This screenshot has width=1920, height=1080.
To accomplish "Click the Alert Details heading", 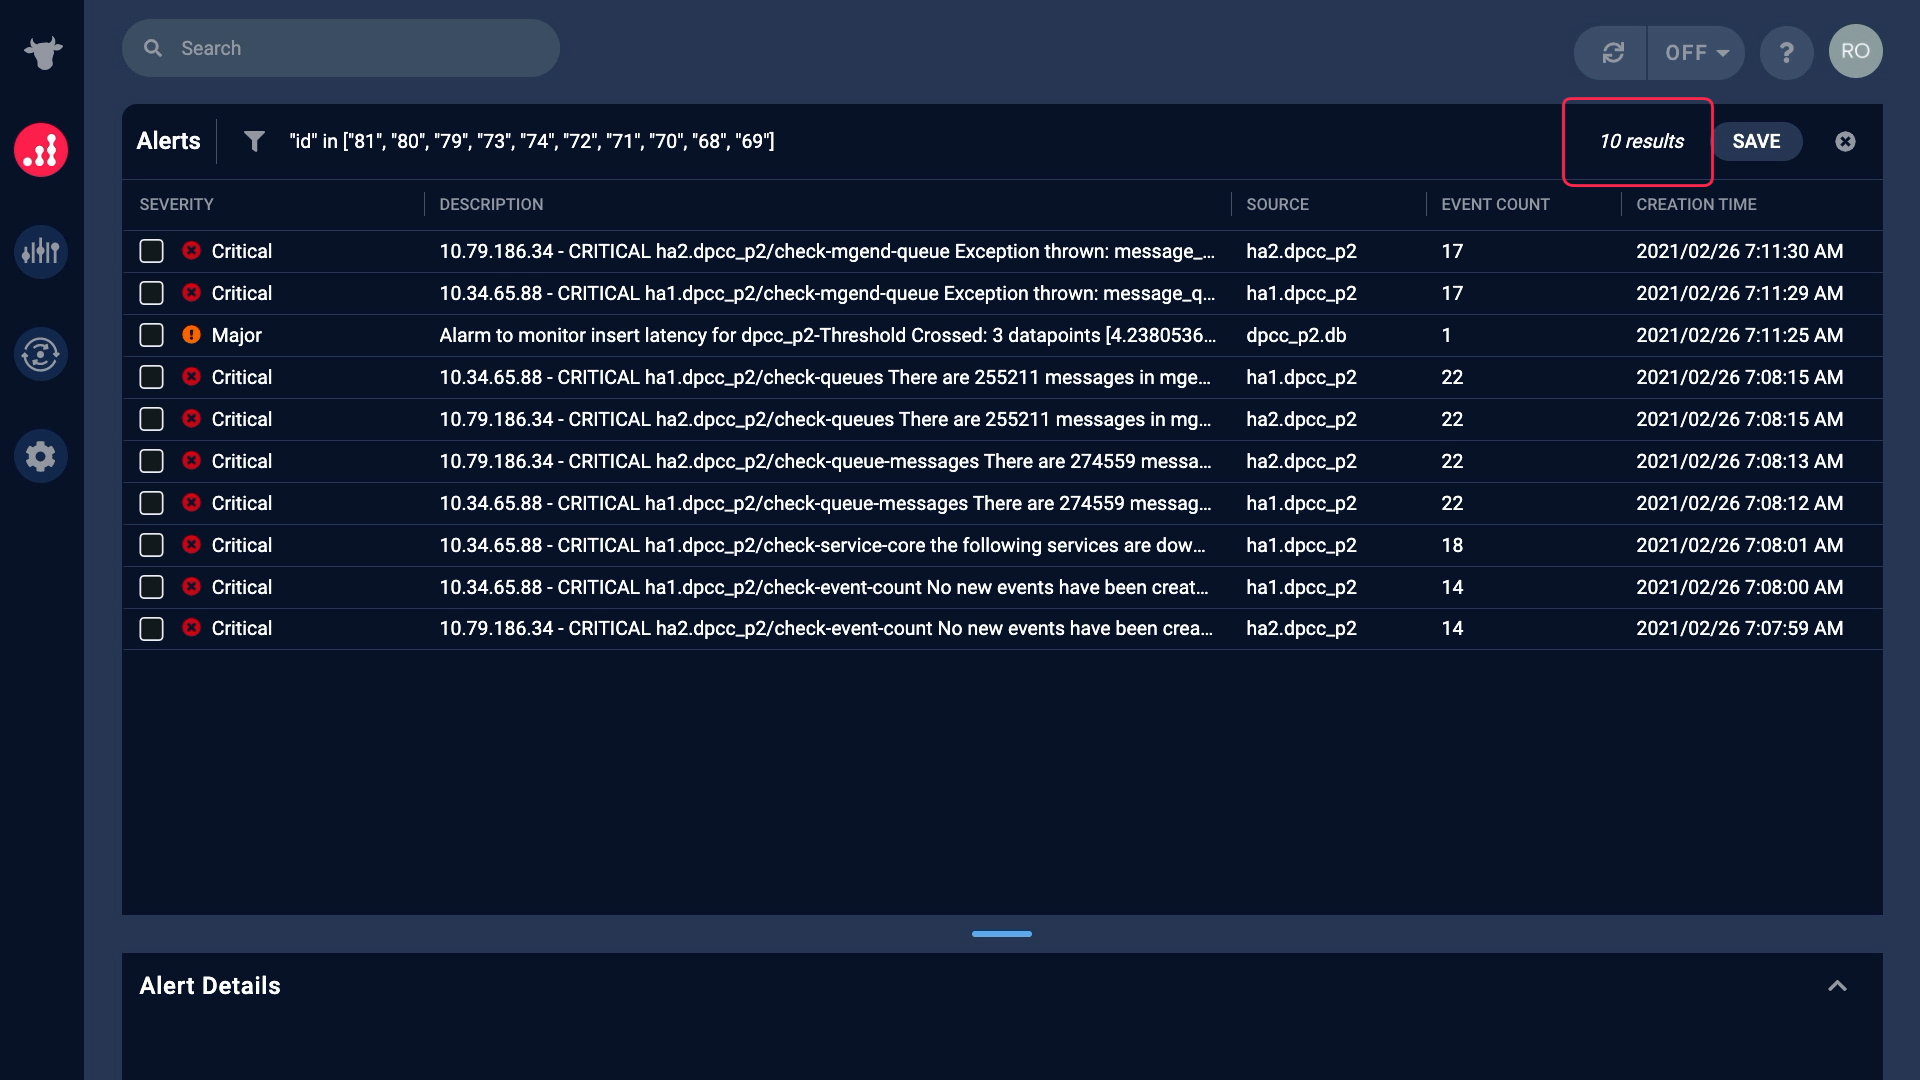I will pyautogui.click(x=210, y=986).
